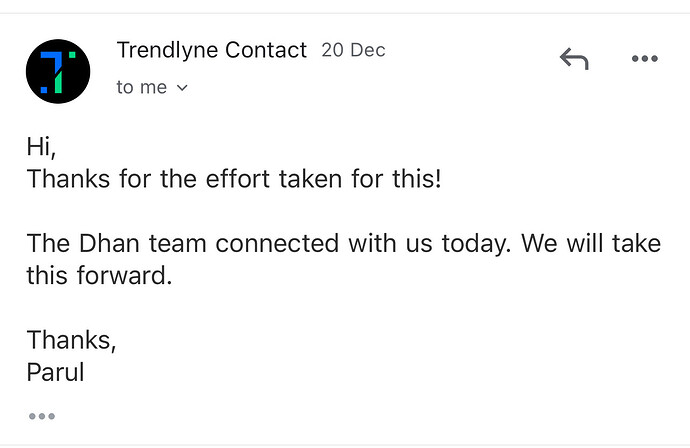Click the 'this forward.' line
The width and height of the screenshot is (690, 448).
[99, 275]
